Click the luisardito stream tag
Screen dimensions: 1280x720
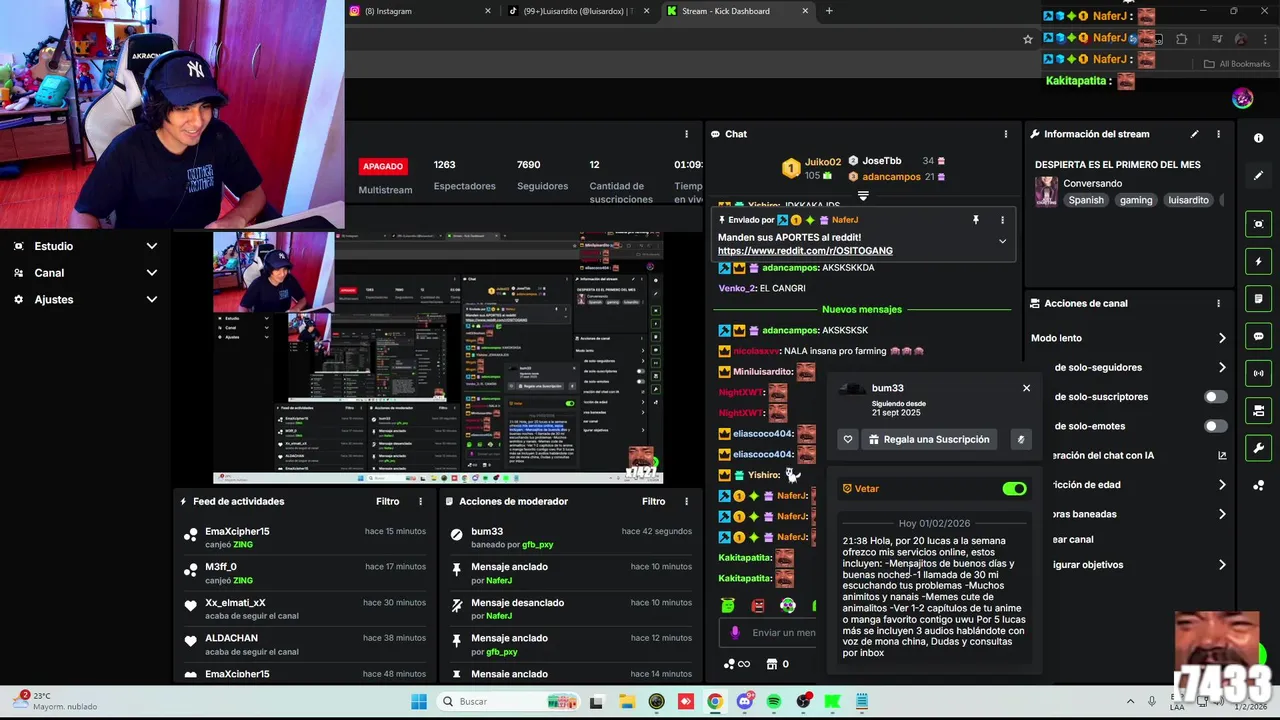click(1188, 200)
